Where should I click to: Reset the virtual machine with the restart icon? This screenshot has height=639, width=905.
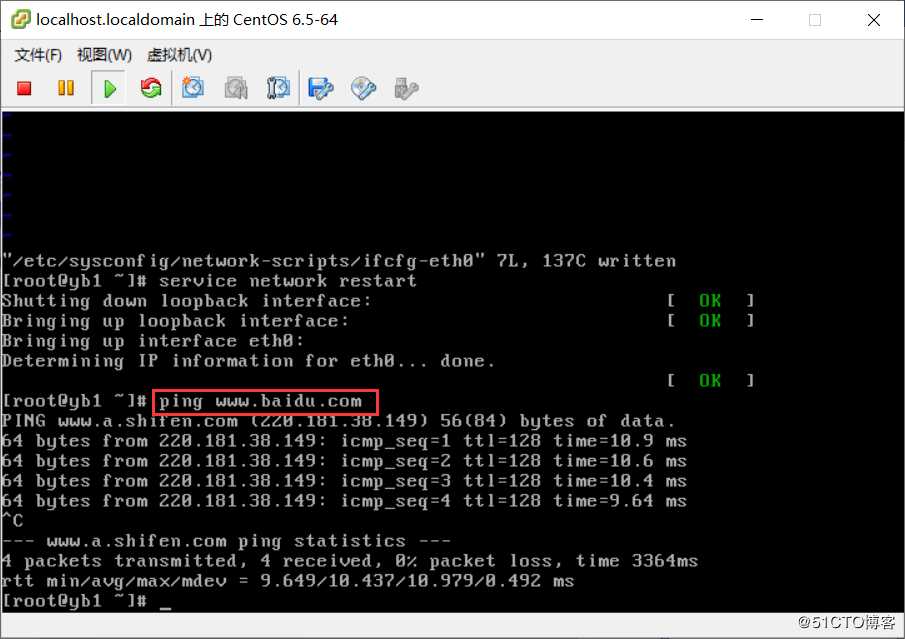(x=151, y=88)
